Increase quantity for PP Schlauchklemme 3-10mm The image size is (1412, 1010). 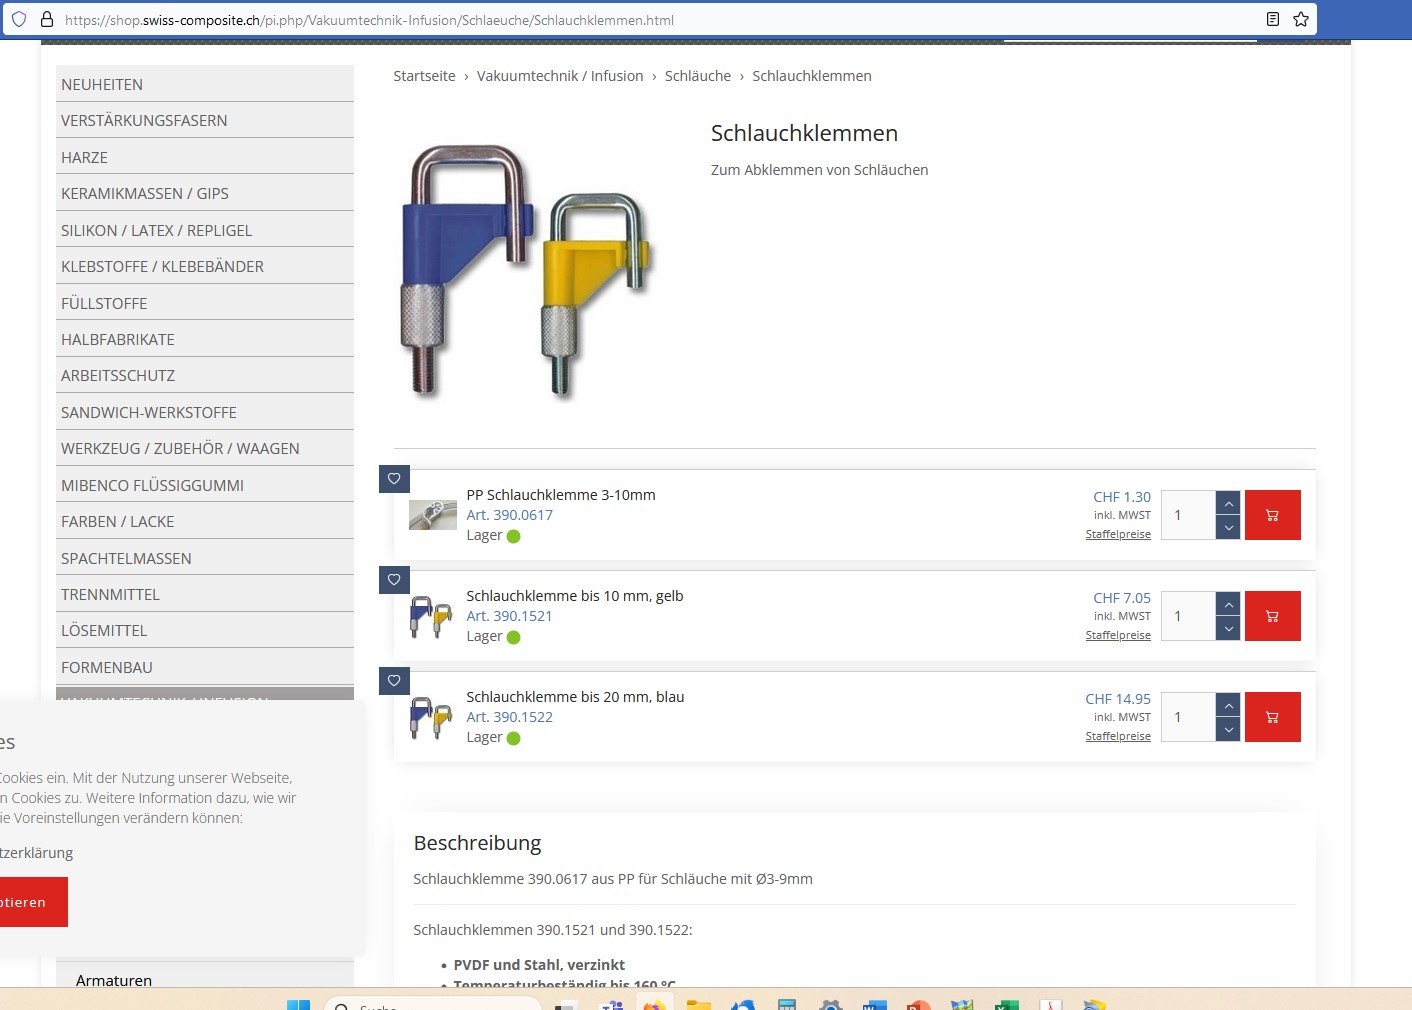tap(1228, 503)
